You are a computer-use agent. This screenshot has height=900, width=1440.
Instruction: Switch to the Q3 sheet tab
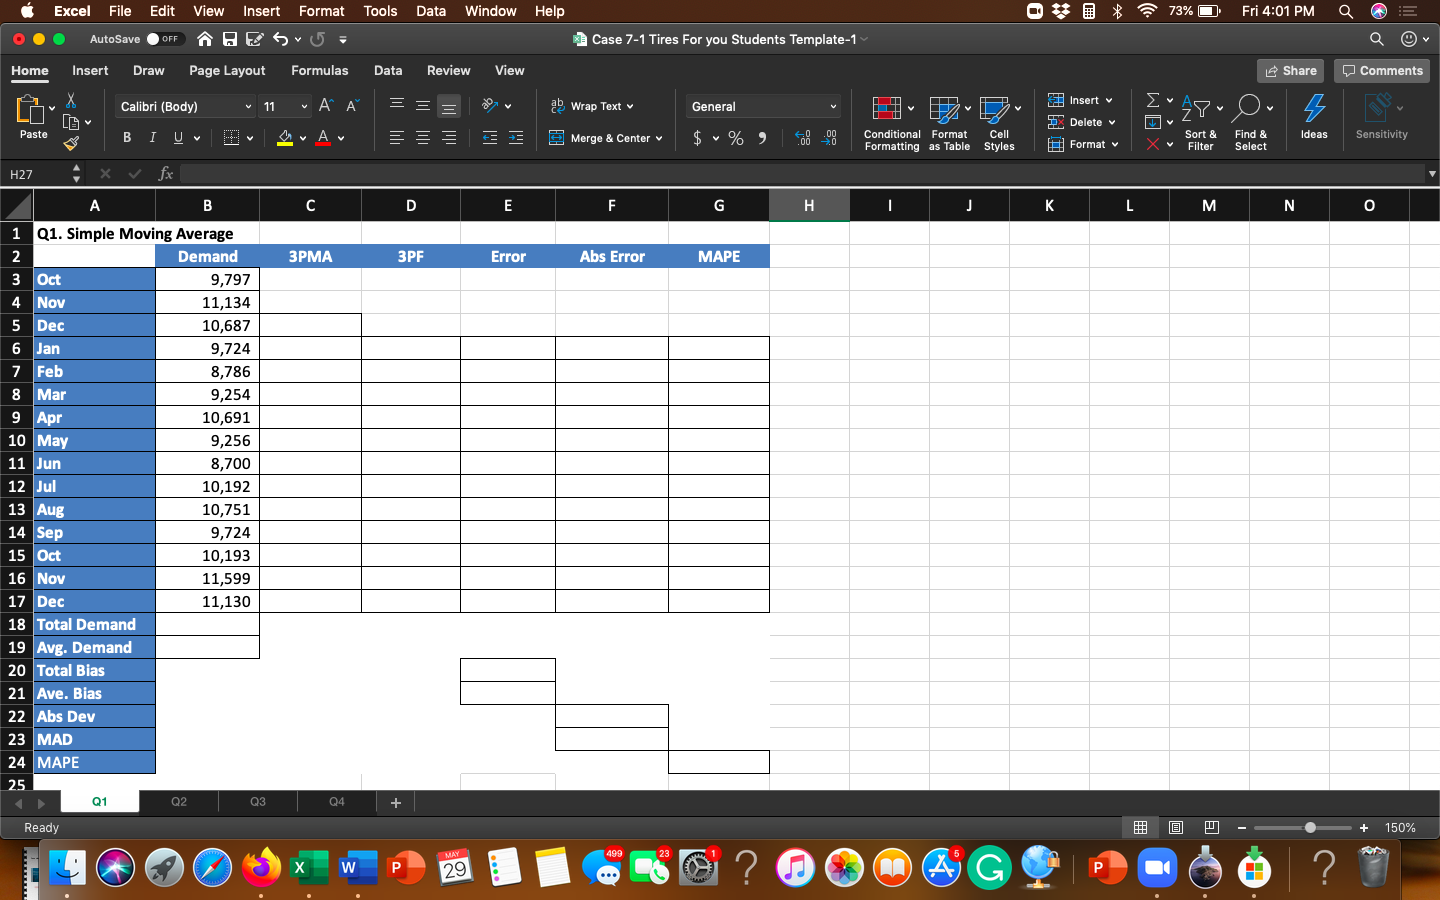[x=258, y=802]
